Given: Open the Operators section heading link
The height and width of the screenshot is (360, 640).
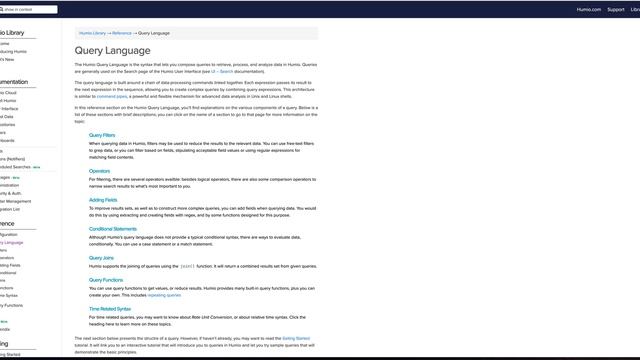Looking at the screenshot, I should tap(99, 171).
